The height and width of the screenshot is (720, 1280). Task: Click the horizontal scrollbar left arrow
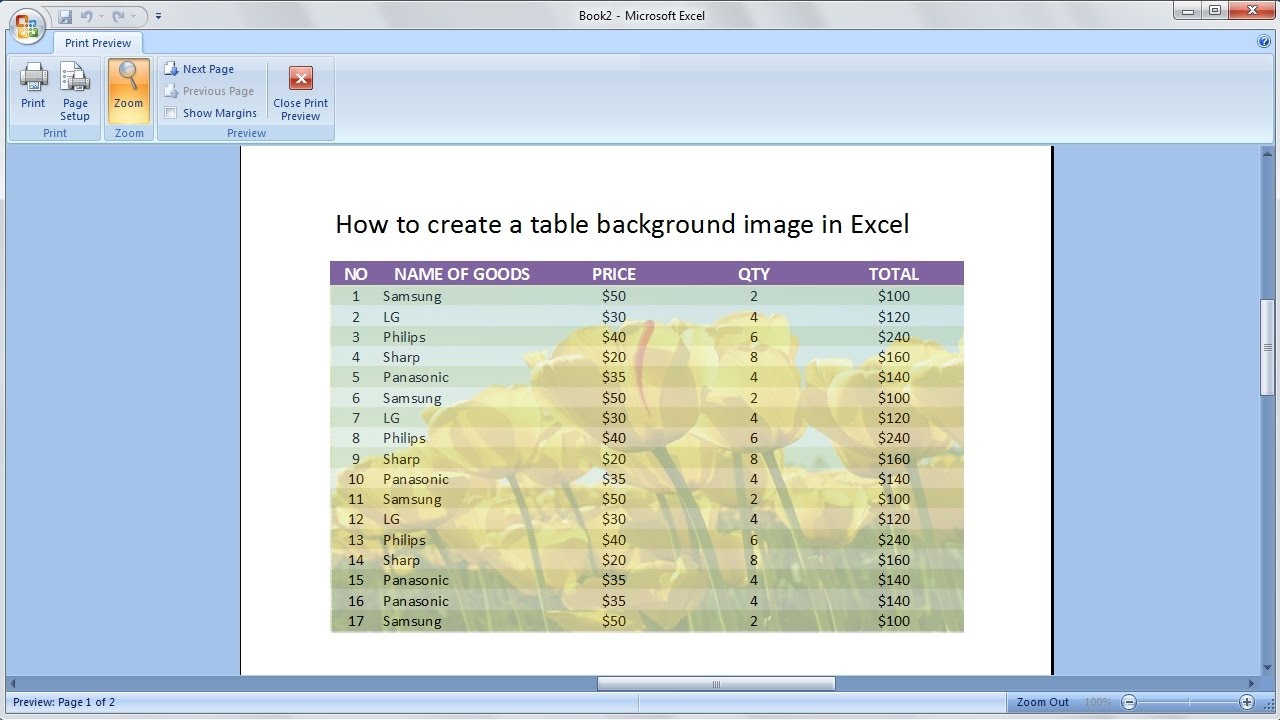[x=13, y=684]
